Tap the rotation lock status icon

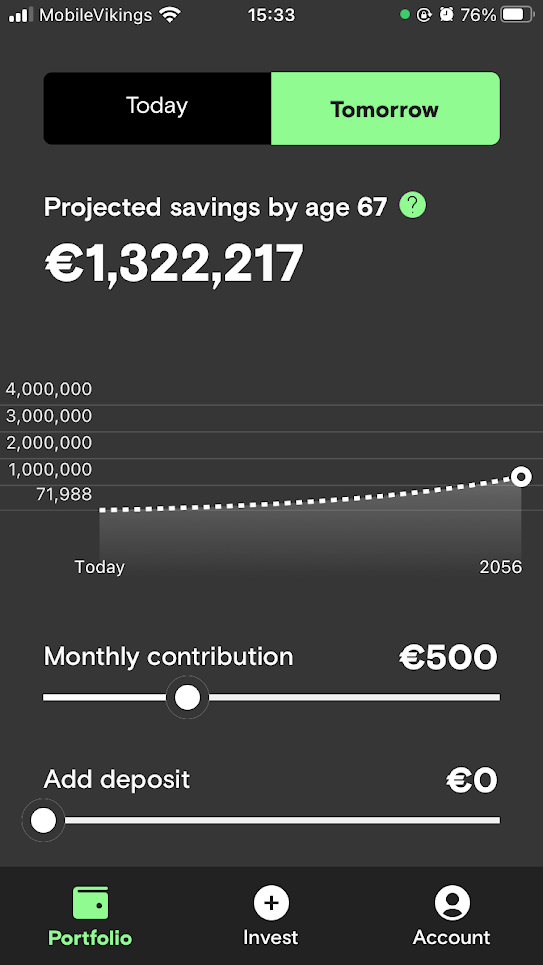(424, 14)
